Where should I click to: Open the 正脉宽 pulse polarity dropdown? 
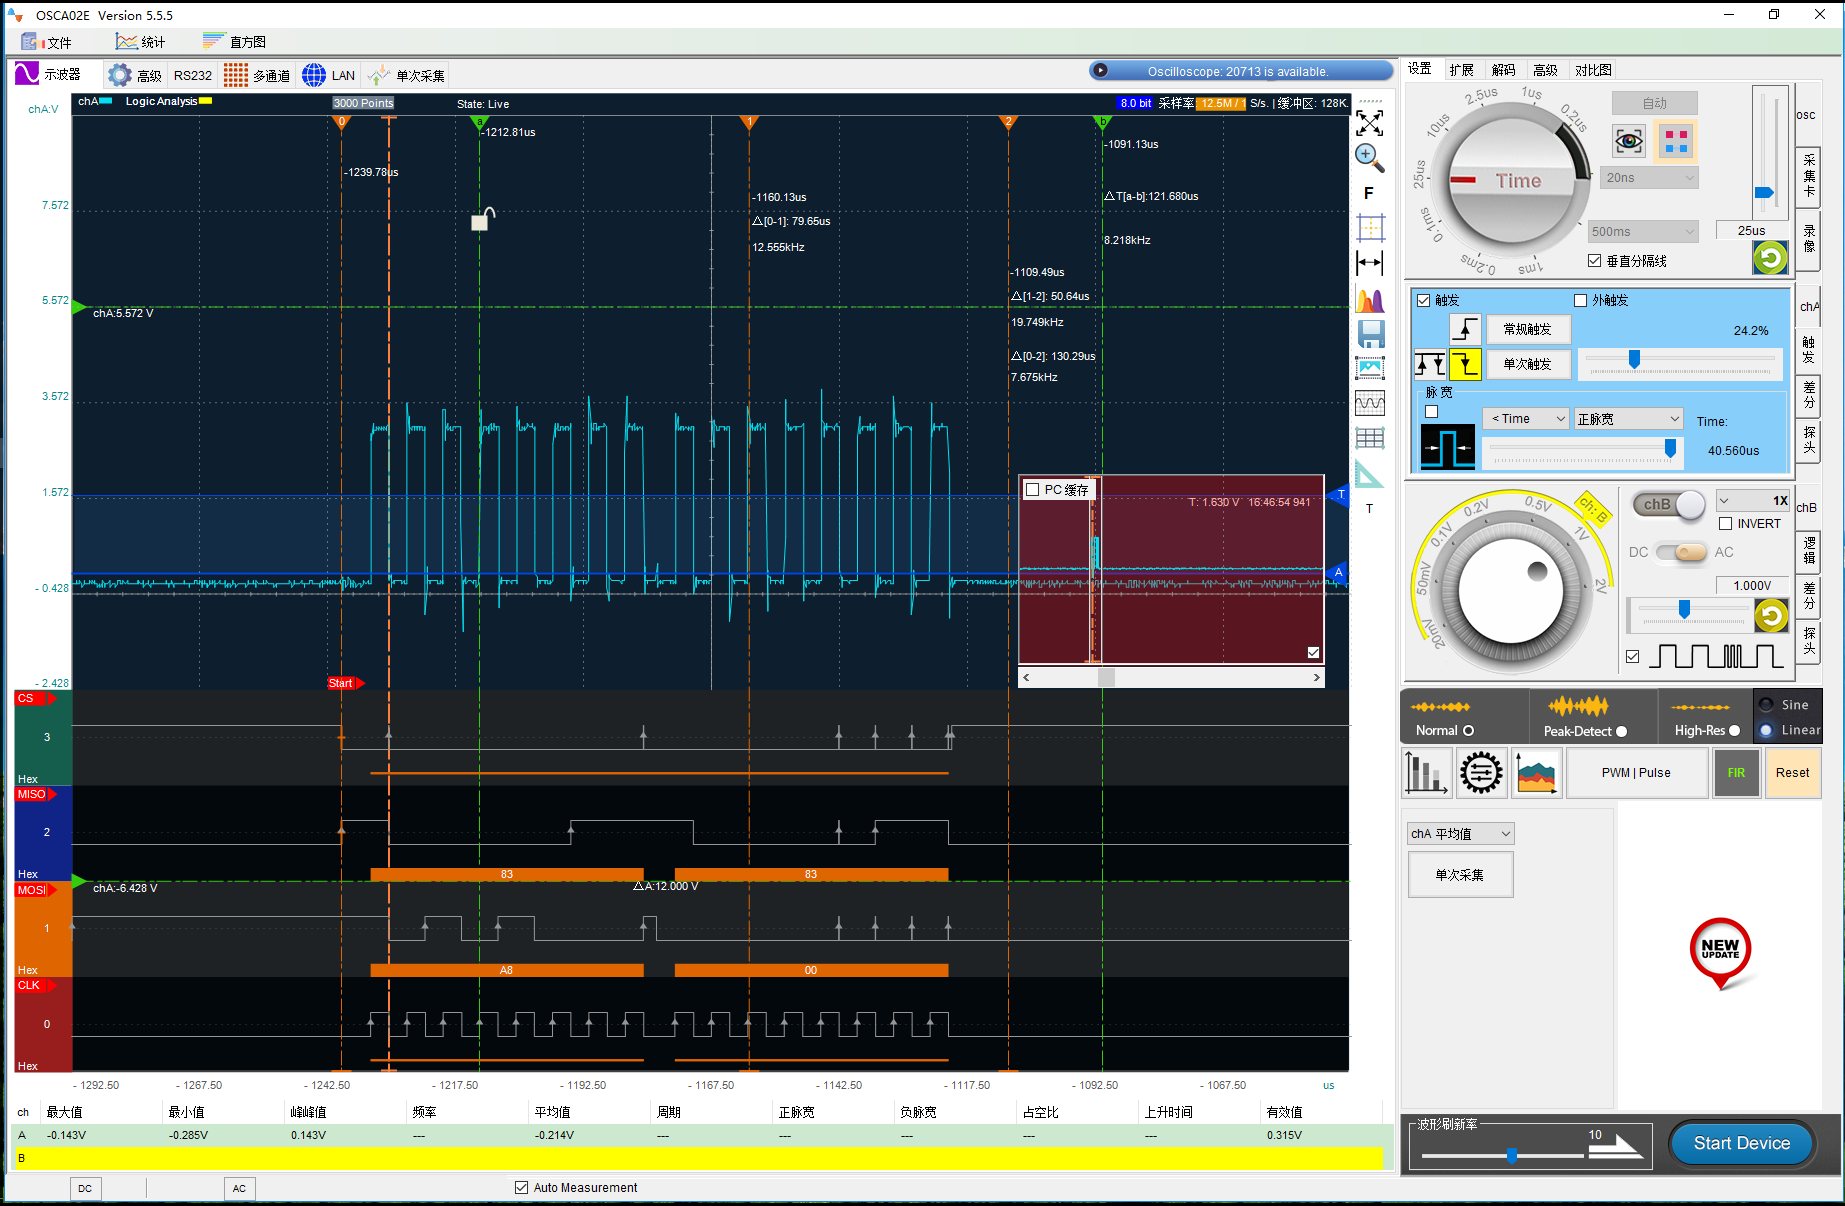pyautogui.click(x=1628, y=418)
